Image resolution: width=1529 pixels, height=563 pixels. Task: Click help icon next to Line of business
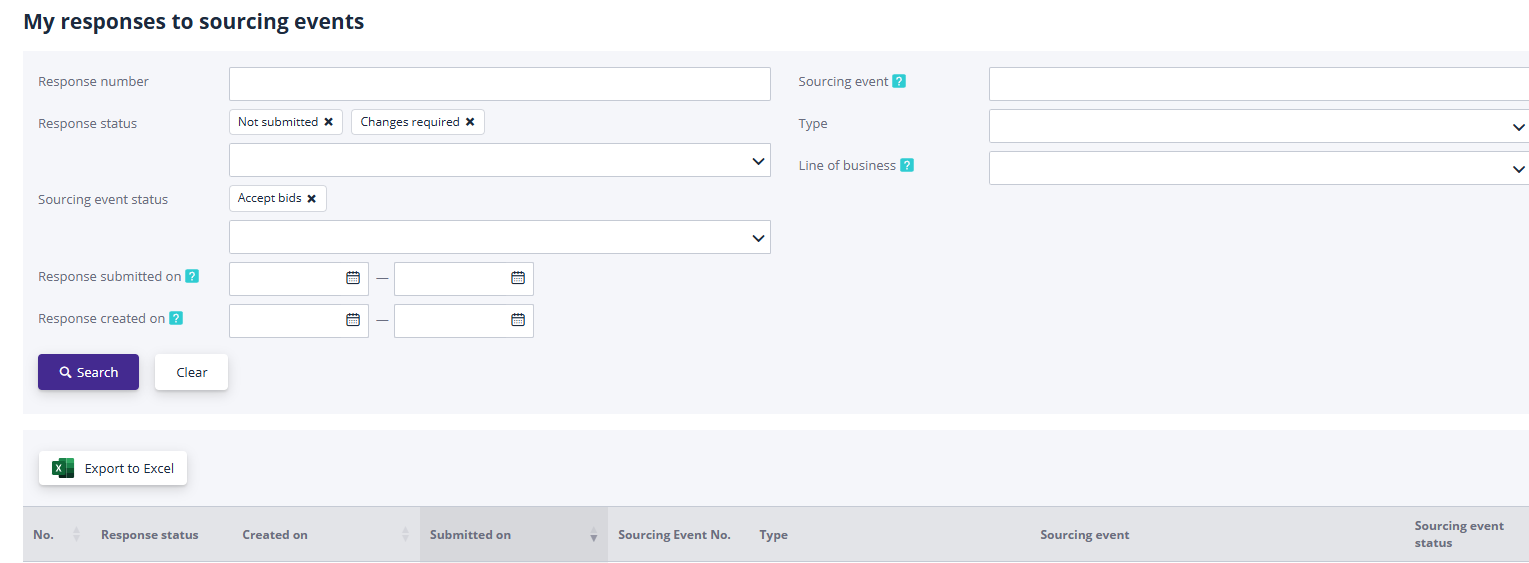tap(906, 166)
